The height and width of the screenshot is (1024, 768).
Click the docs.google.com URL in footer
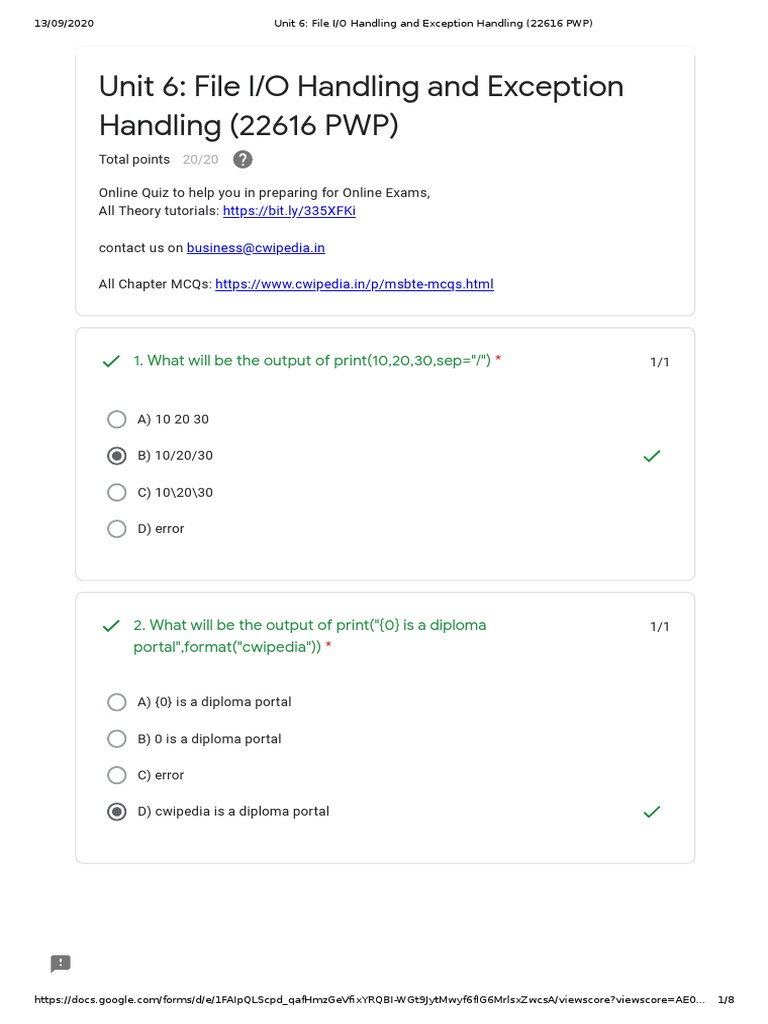[370, 1000]
